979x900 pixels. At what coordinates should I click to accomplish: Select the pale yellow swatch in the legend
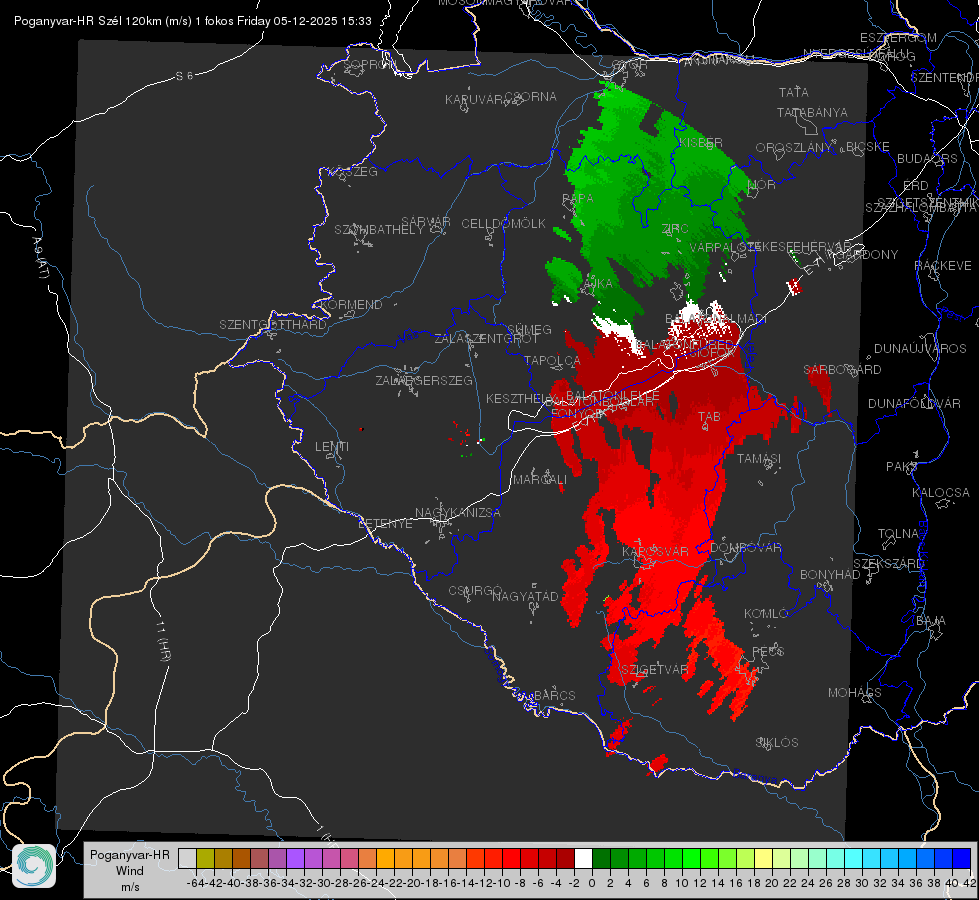(763, 859)
